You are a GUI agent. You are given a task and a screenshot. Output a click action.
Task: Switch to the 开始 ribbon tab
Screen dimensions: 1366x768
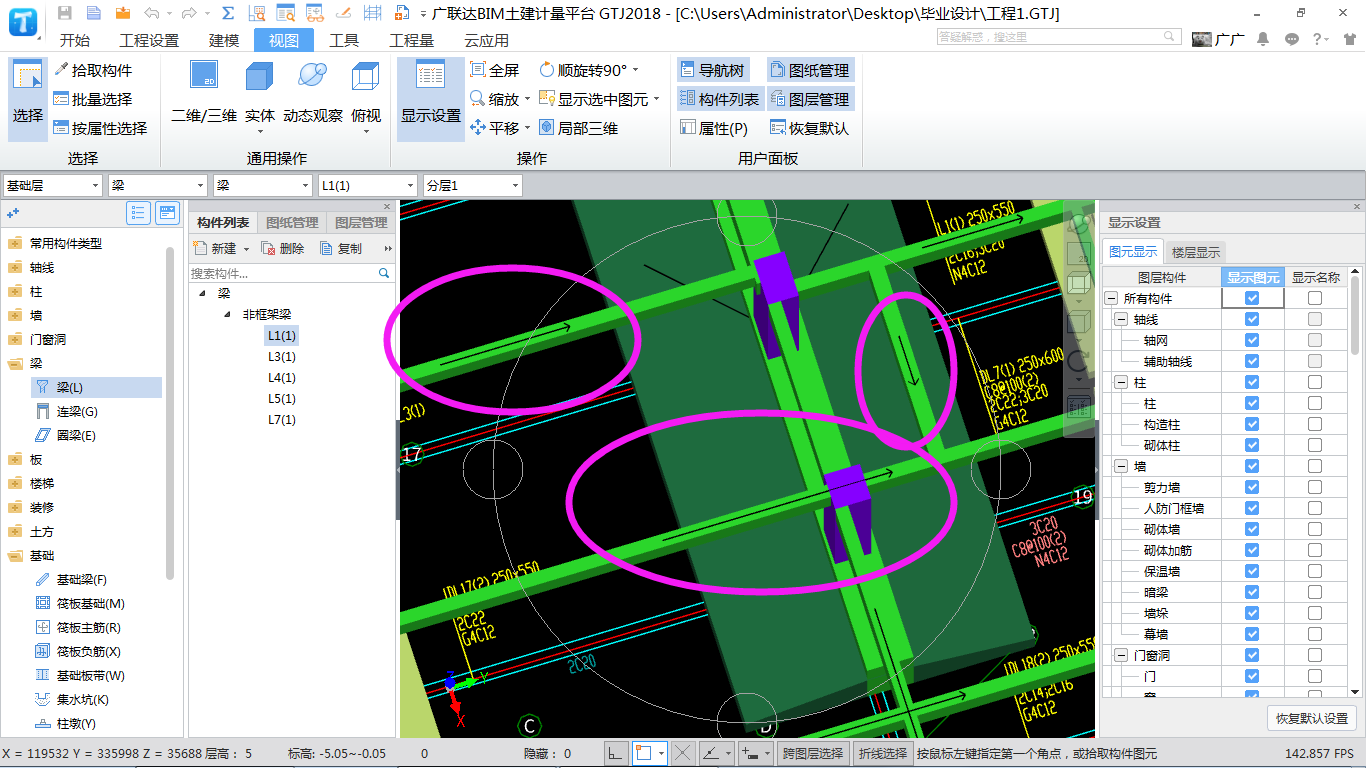click(x=75, y=40)
